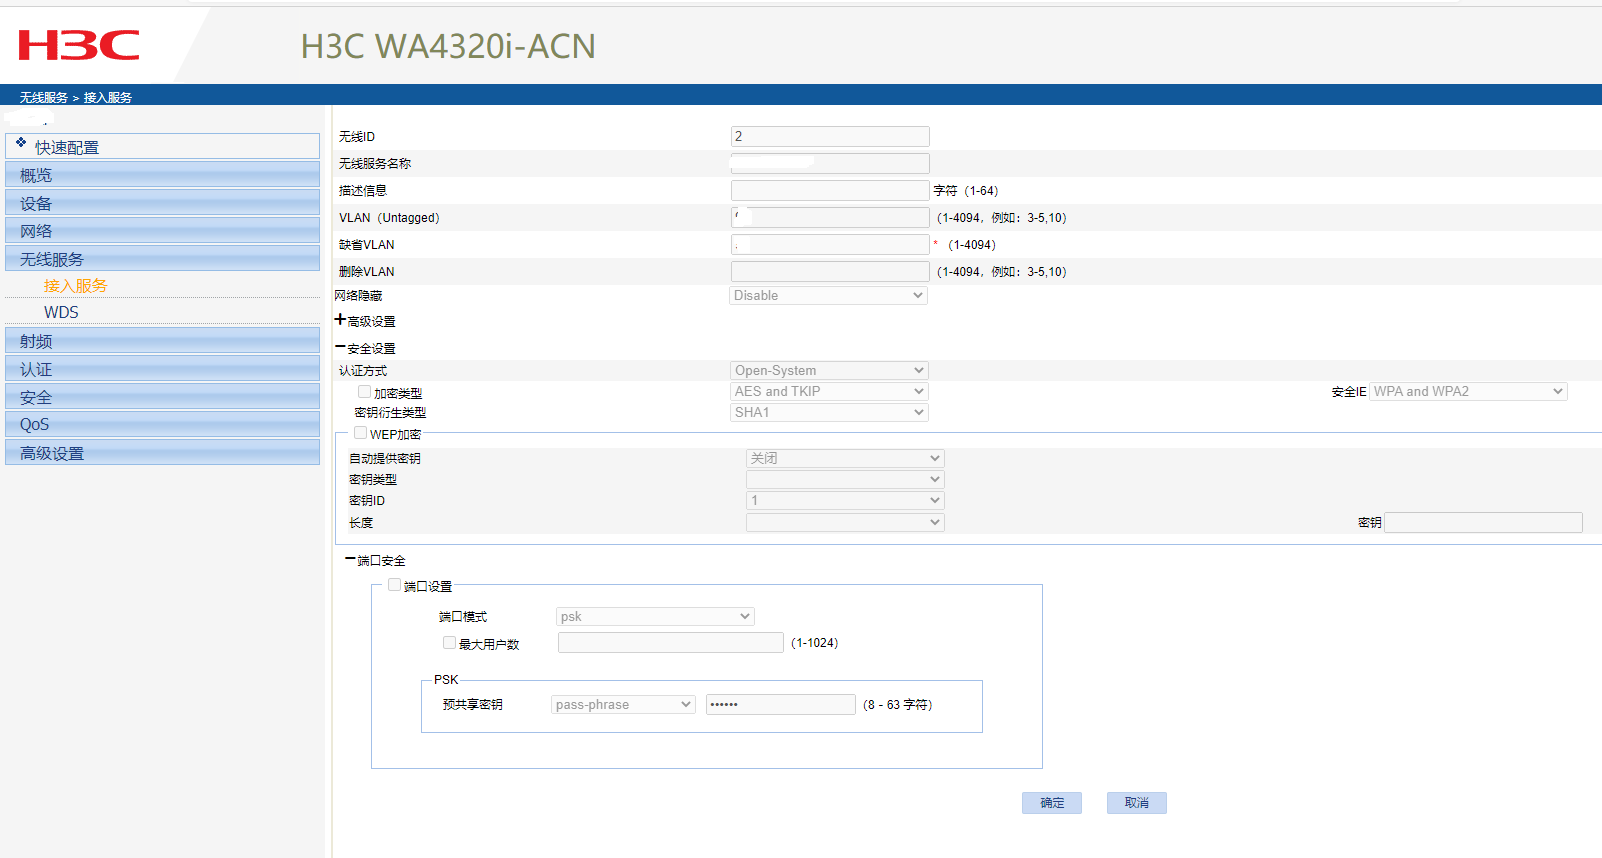This screenshot has width=1602, height=858.
Task: Click the 缺省VLAN input field
Action: pos(830,244)
